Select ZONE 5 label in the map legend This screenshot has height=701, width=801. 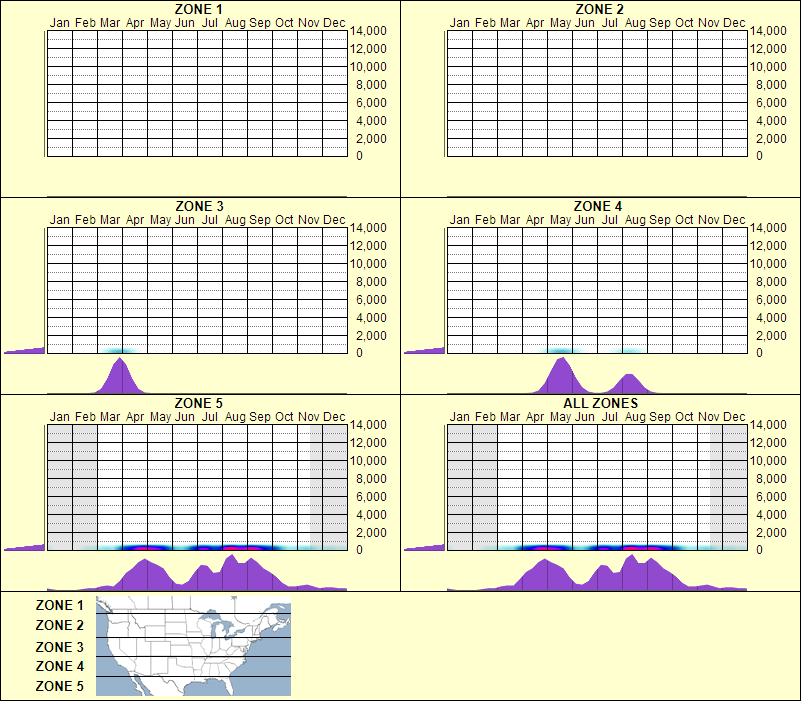pos(59,686)
